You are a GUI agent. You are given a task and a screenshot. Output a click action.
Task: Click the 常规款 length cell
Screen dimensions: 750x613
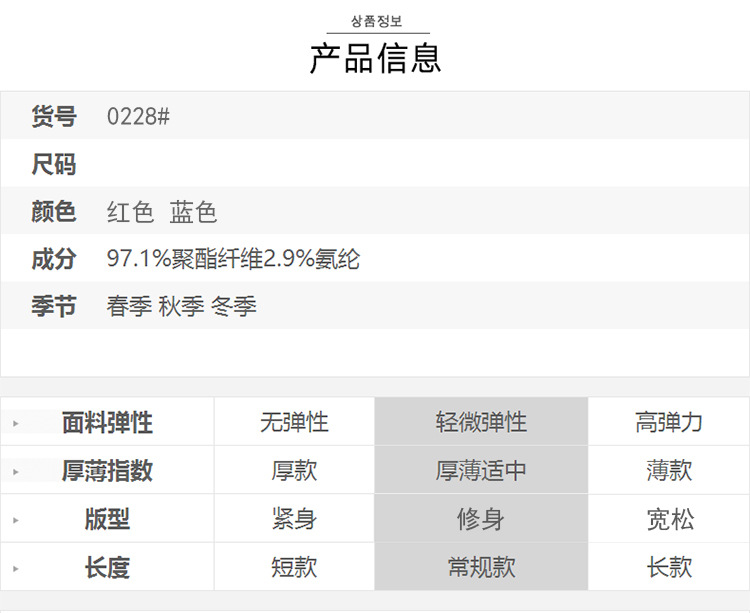pyautogui.click(x=481, y=567)
